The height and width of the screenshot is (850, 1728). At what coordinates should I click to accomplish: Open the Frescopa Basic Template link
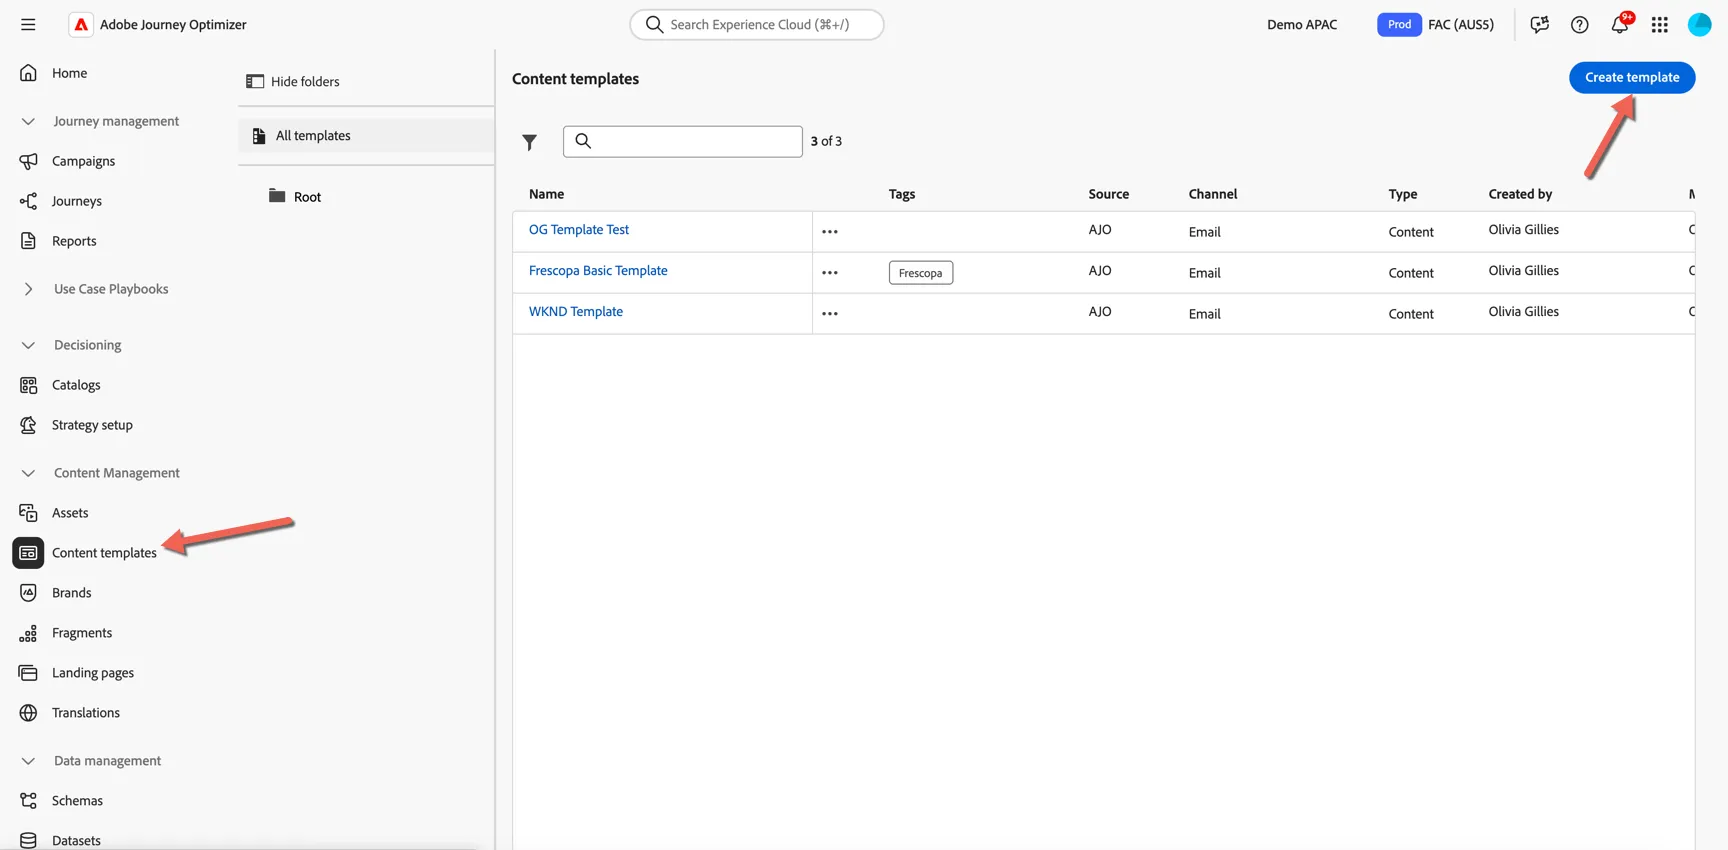click(598, 271)
